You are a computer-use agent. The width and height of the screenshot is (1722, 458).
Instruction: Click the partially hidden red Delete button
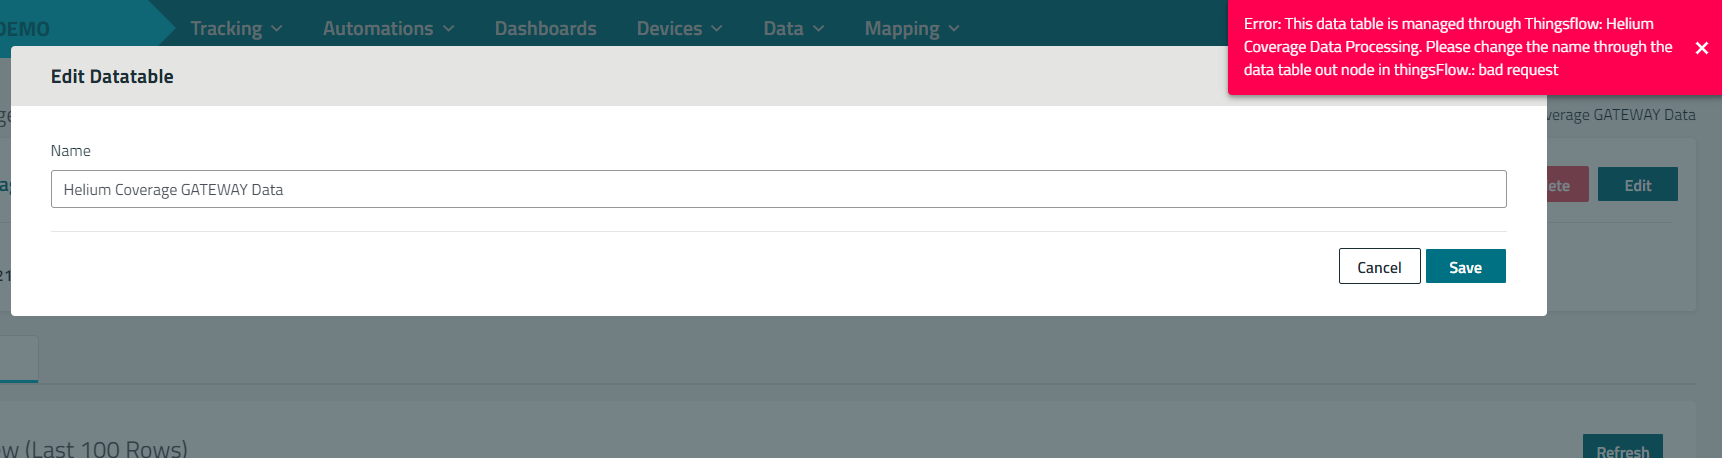(x=1566, y=185)
